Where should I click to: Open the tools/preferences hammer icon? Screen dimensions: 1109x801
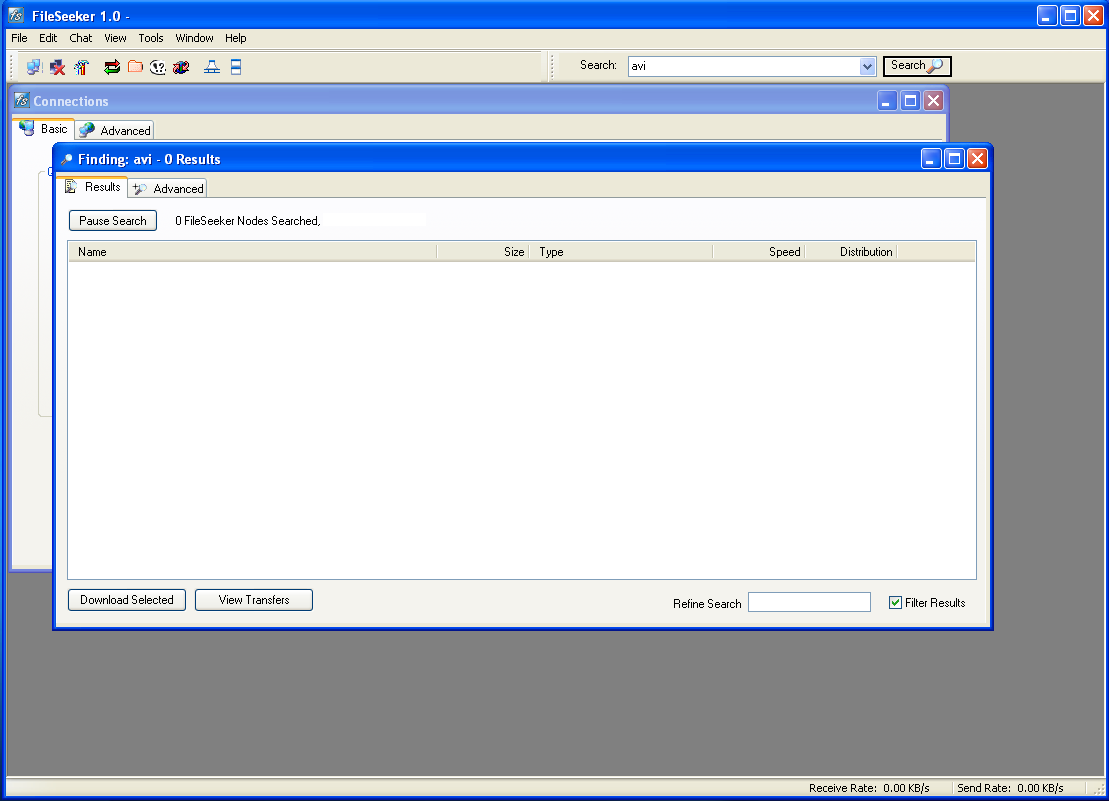pyautogui.click(x=81, y=67)
